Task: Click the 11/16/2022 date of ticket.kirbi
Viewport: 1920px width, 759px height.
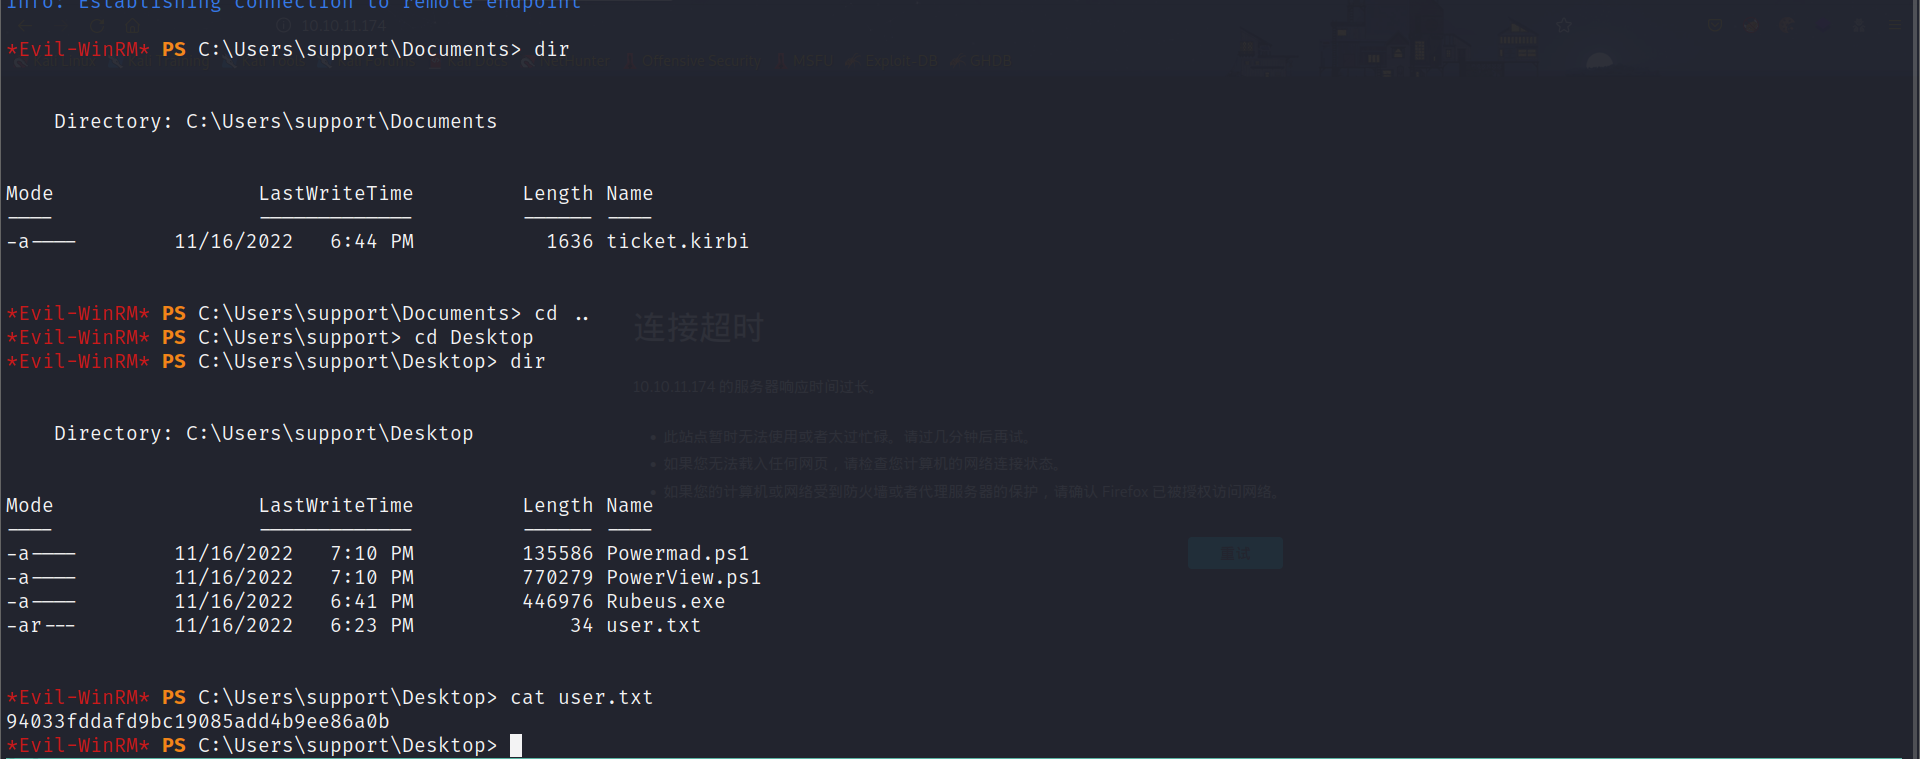Action: tap(233, 241)
